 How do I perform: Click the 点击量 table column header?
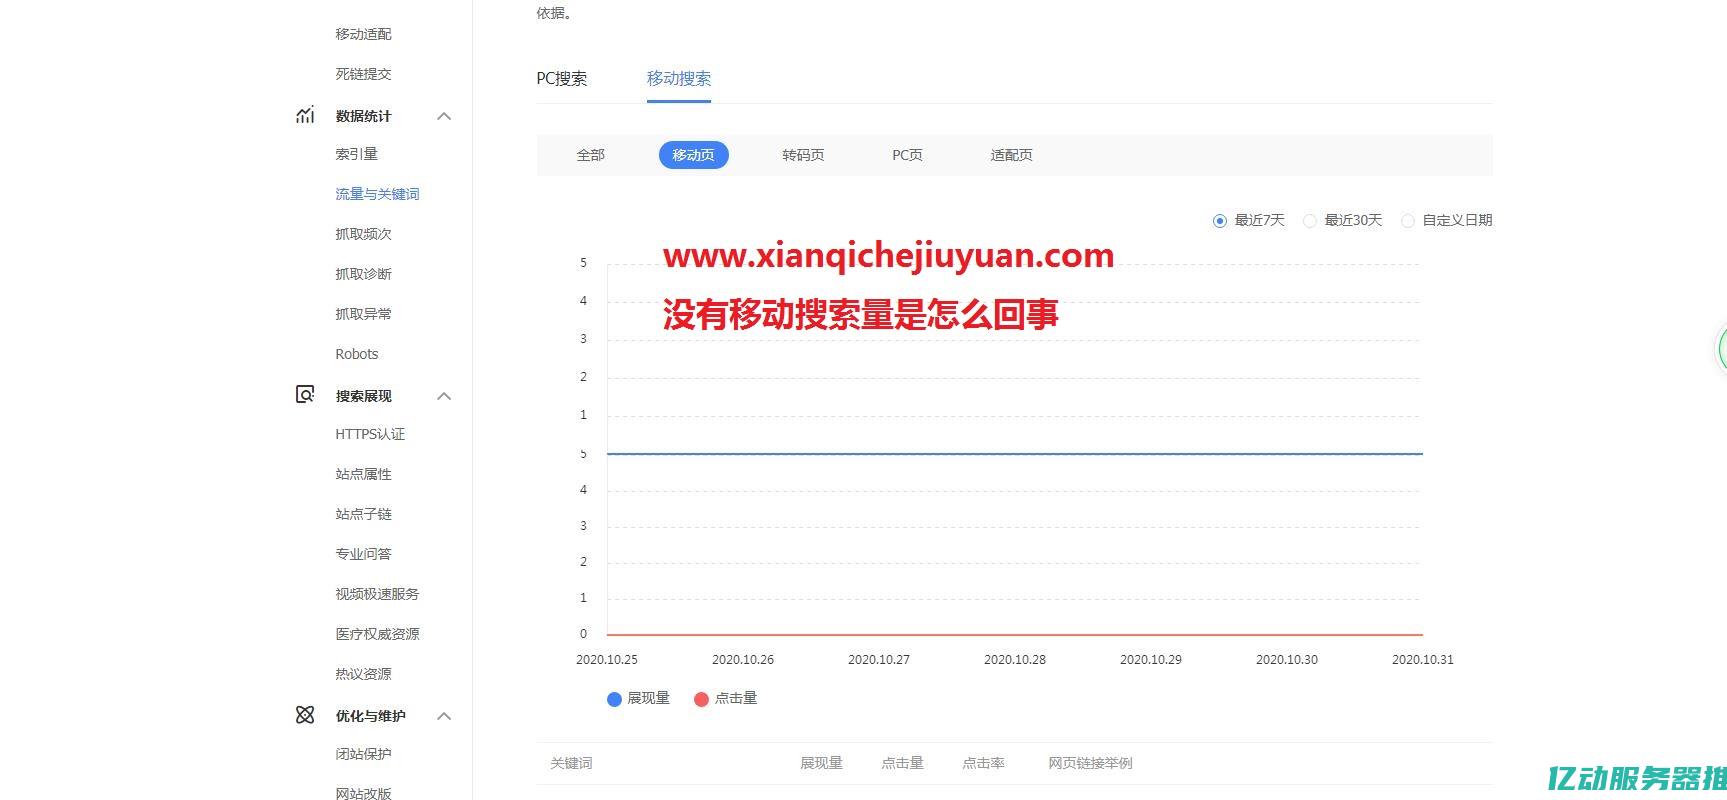902,763
